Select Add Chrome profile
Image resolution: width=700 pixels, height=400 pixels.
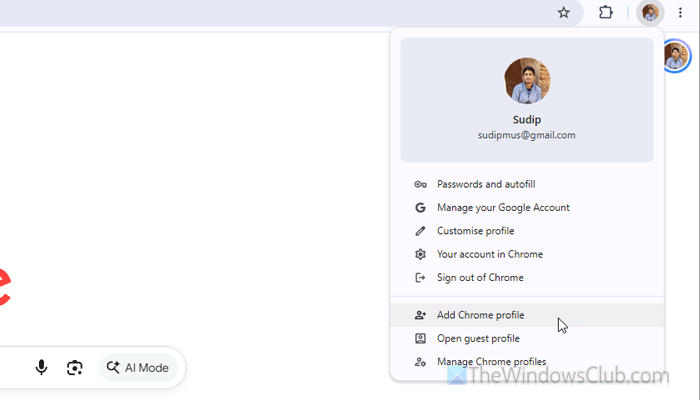[527, 315]
